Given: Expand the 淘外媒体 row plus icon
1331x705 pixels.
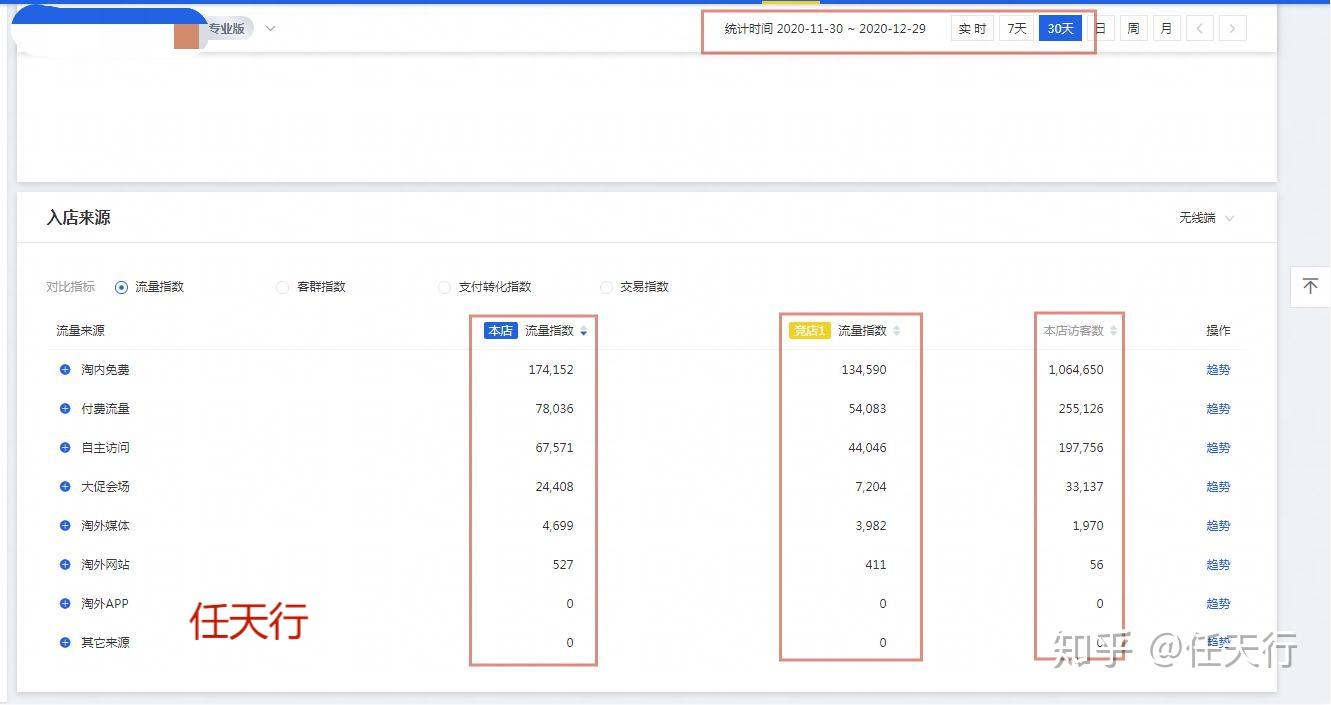Looking at the screenshot, I should click(x=65, y=526).
